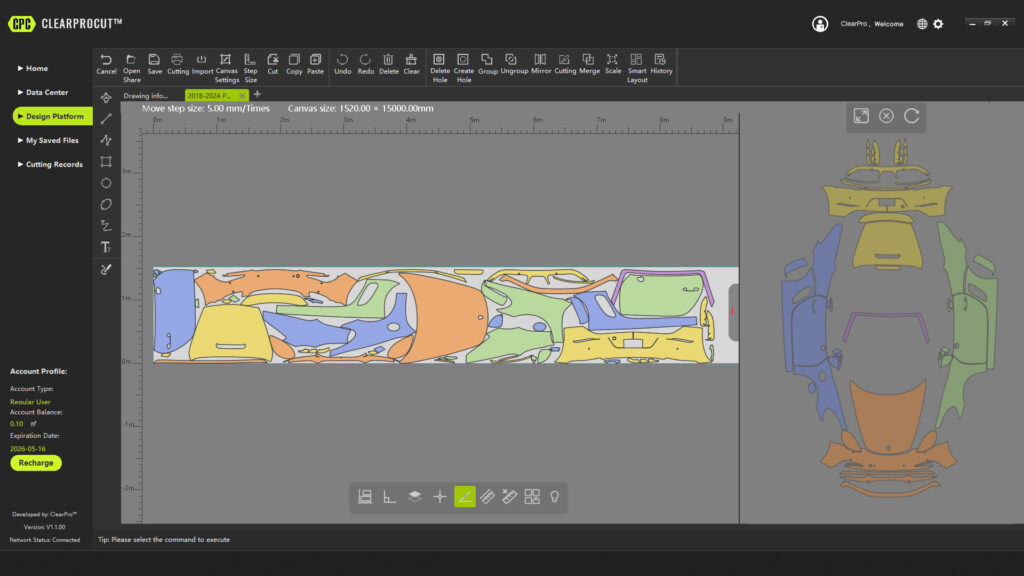Group the selected shapes
Screen dimensions: 1024x576
487,64
